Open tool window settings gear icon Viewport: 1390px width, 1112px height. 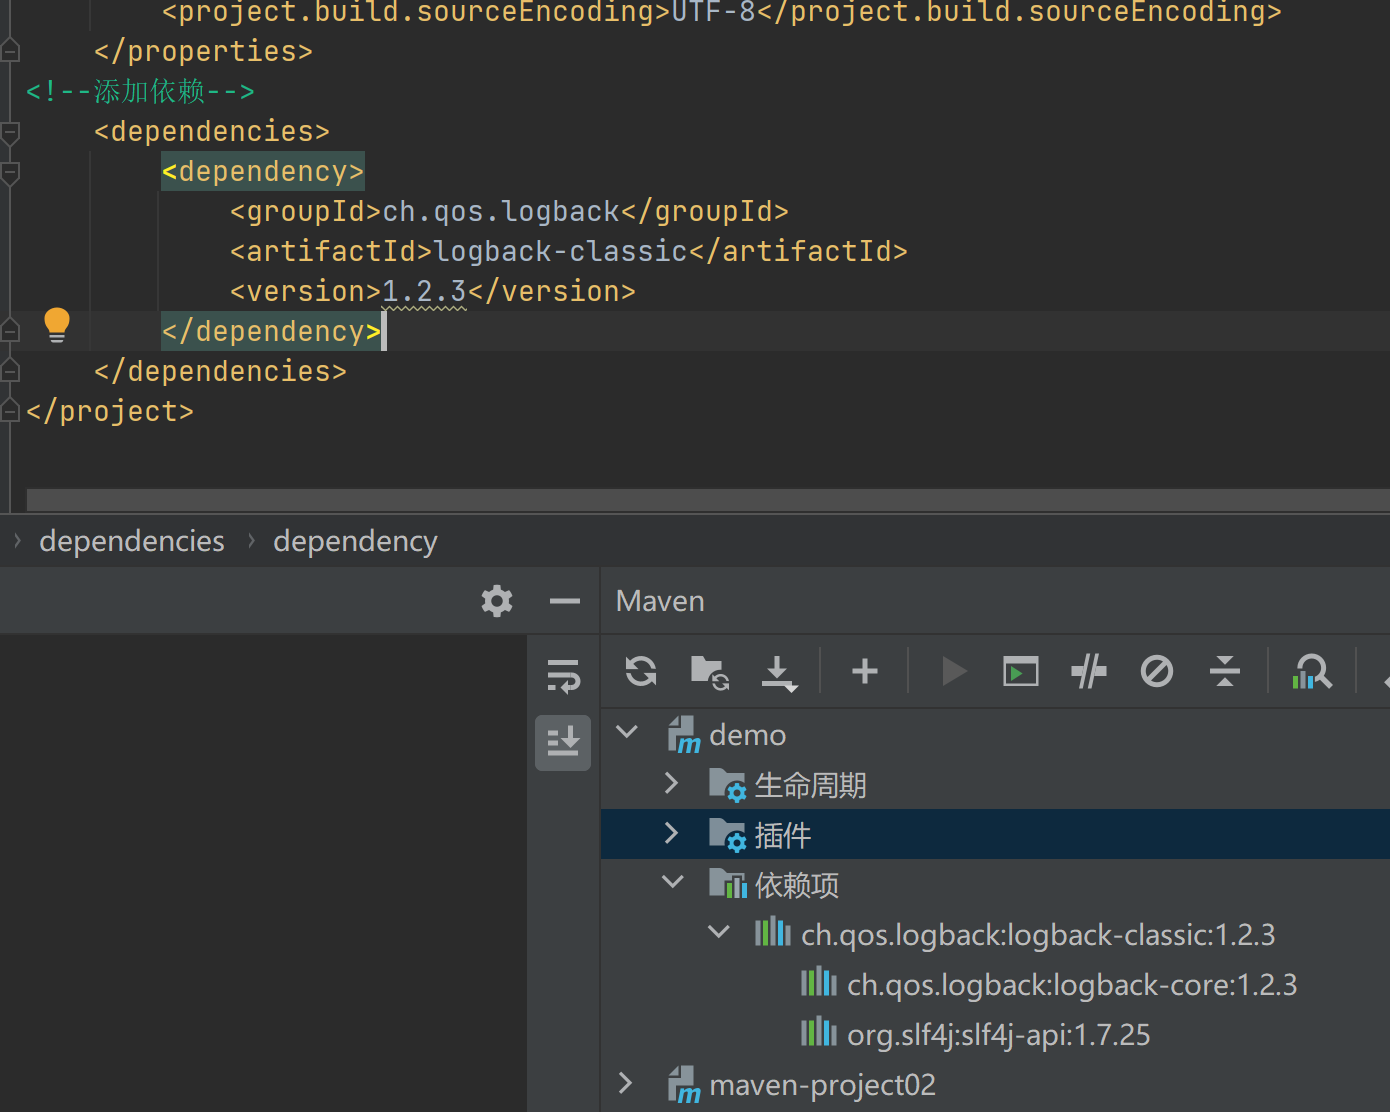click(497, 601)
